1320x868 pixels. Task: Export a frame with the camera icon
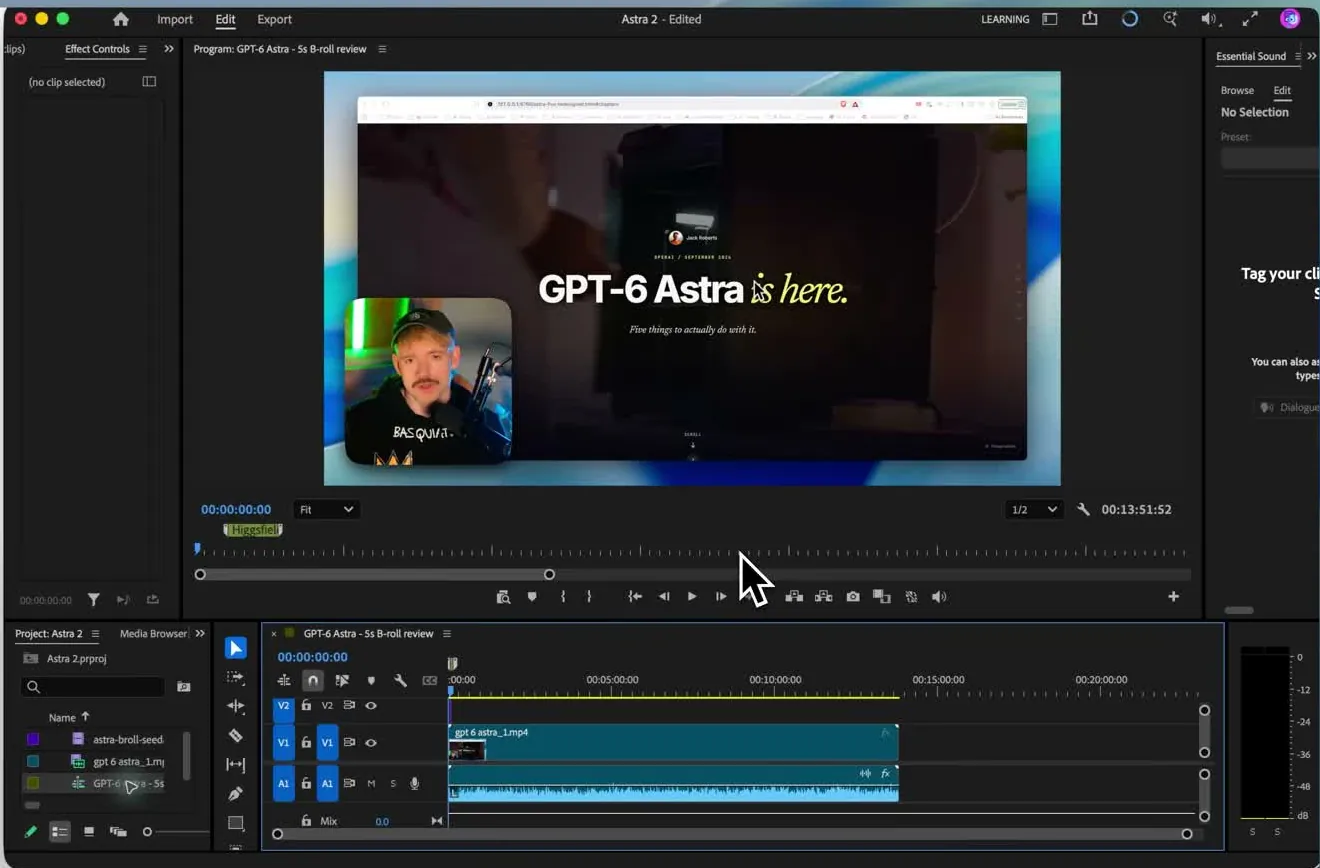tap(853, 597)
